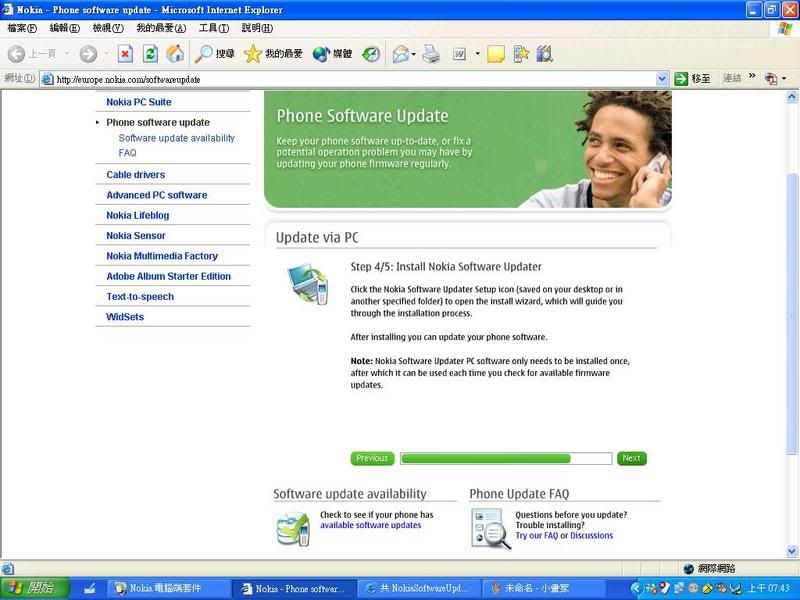Visit the Nokia Lifeblog sidebar link
This screenshot has height=600, width=800.
point(138,215)
